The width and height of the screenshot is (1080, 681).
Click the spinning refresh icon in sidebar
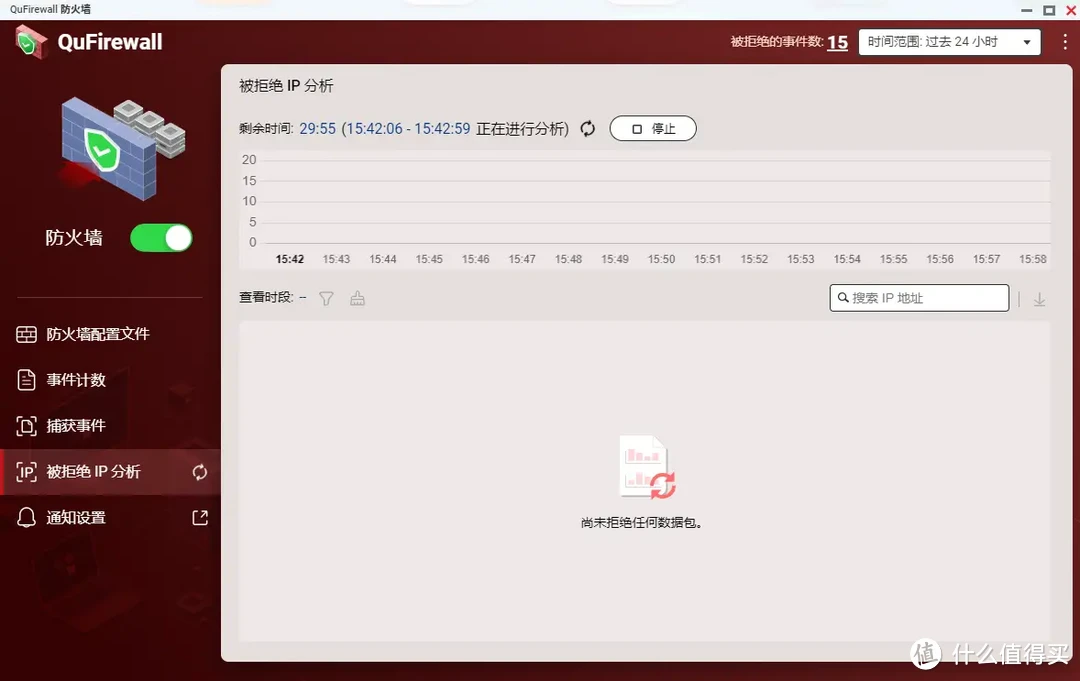[200, 472]
